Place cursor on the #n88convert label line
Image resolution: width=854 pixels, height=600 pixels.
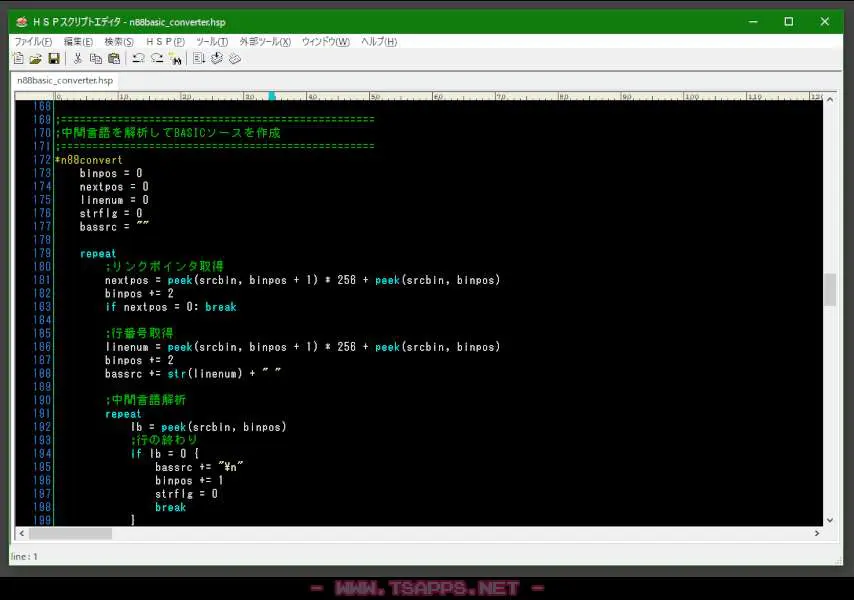[x=90, y=160]
